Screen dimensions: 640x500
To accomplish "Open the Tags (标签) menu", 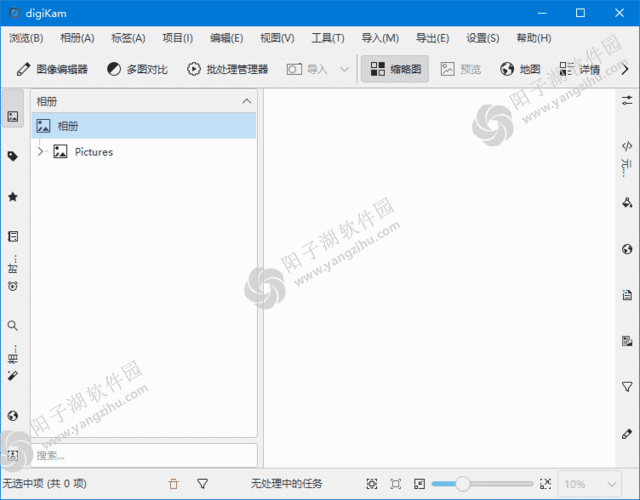I will (128, 38).
